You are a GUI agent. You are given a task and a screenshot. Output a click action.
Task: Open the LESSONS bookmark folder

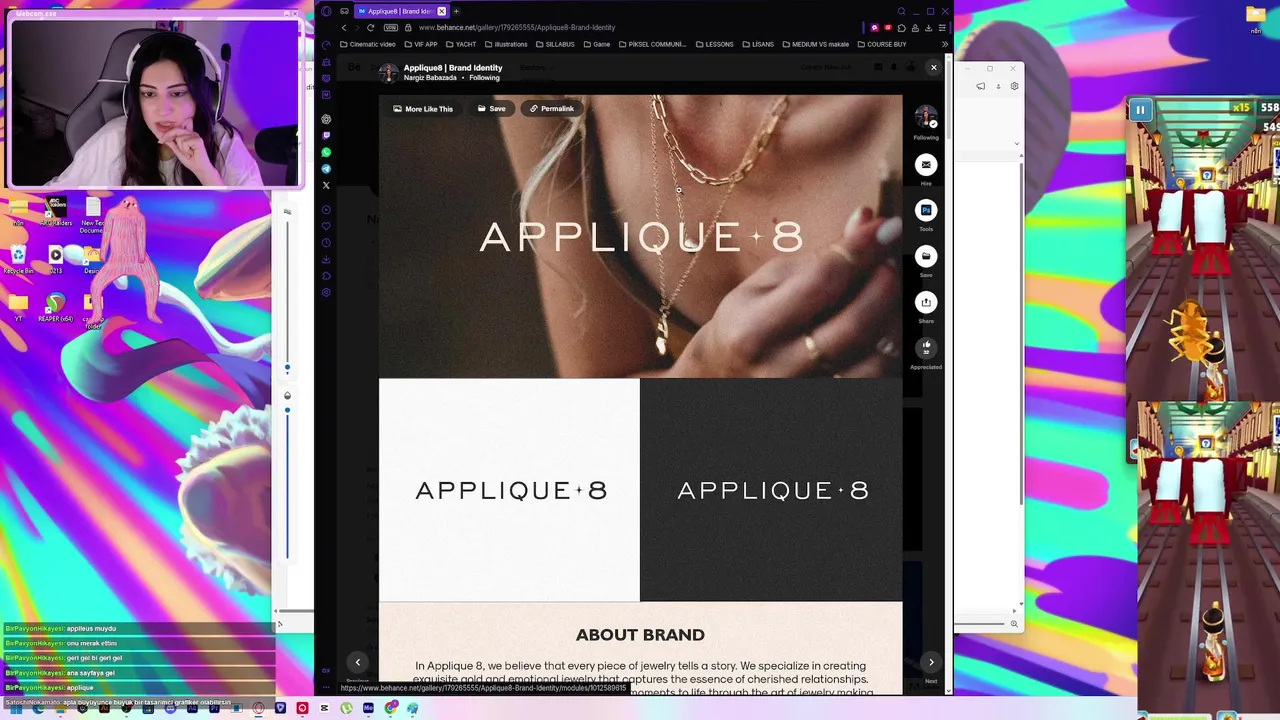pyautogui.click(x=714, y=44)
